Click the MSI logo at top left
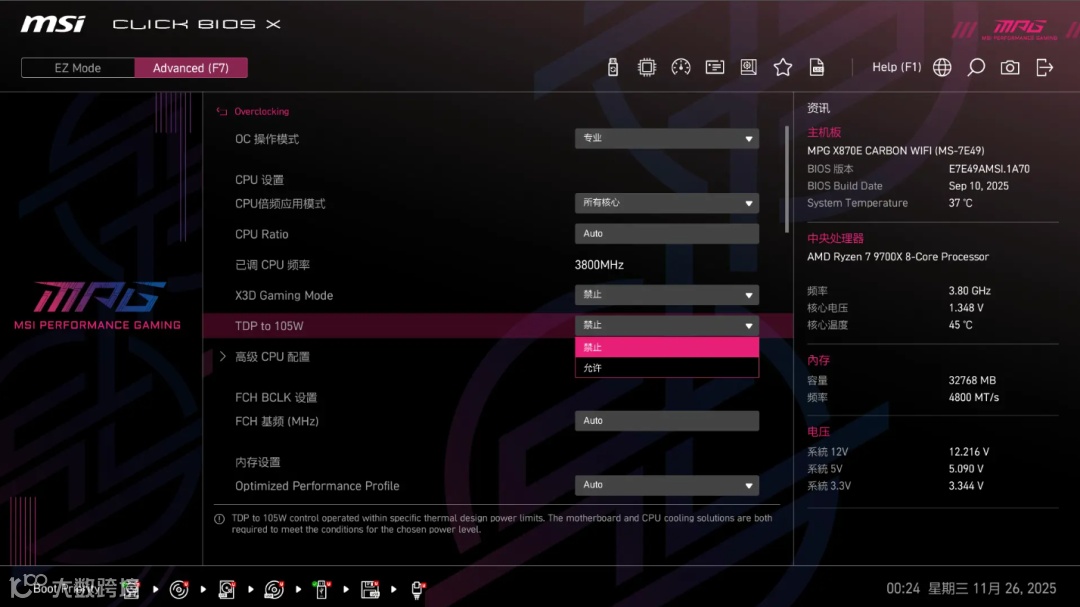The width and height of the screenshot is (1080, 607). pos(53,24)
